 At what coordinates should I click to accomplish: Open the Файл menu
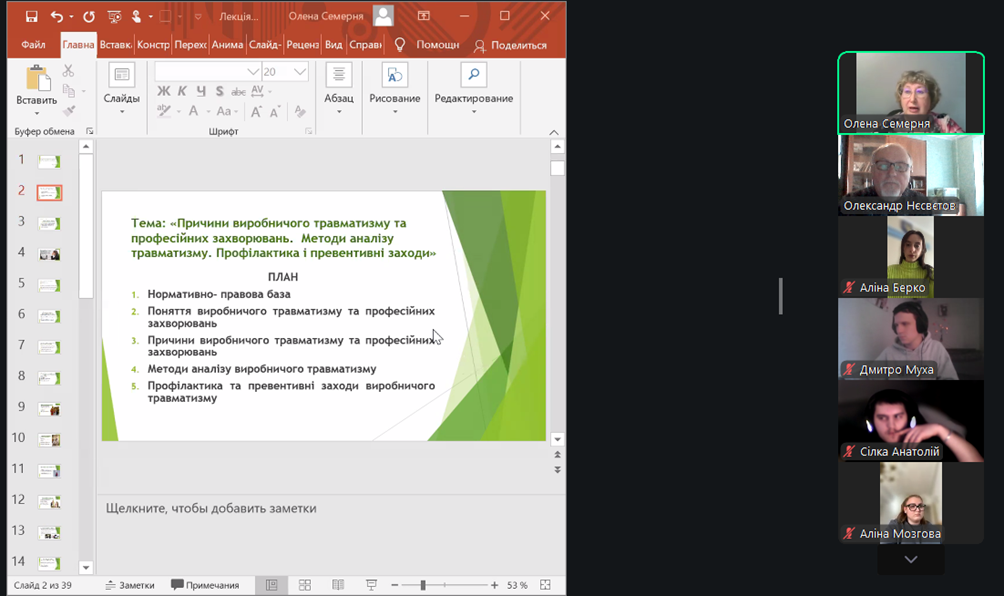[33, 45]
